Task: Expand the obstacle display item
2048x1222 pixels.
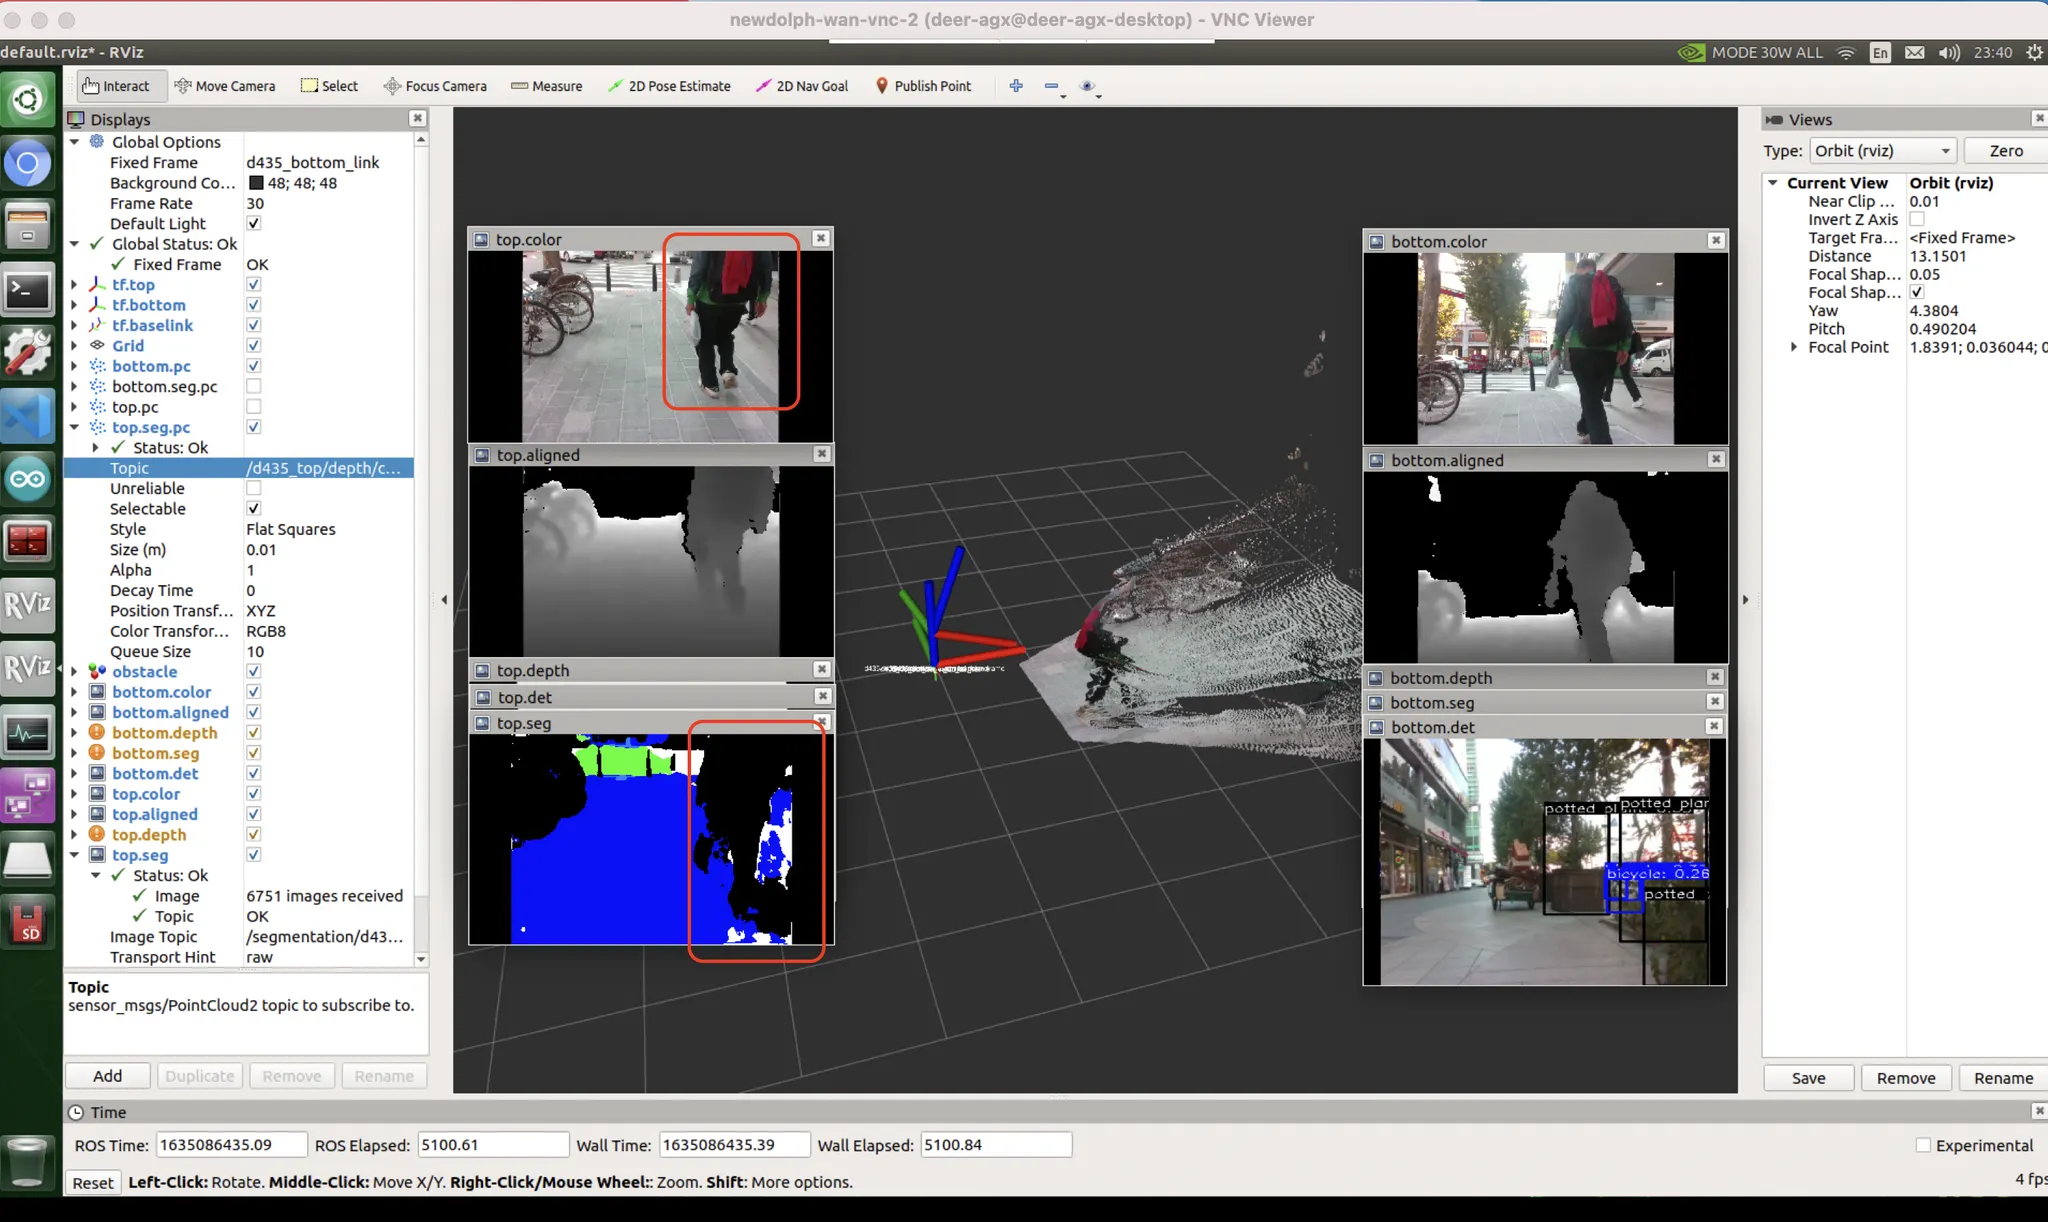Action: click(74, 672)
